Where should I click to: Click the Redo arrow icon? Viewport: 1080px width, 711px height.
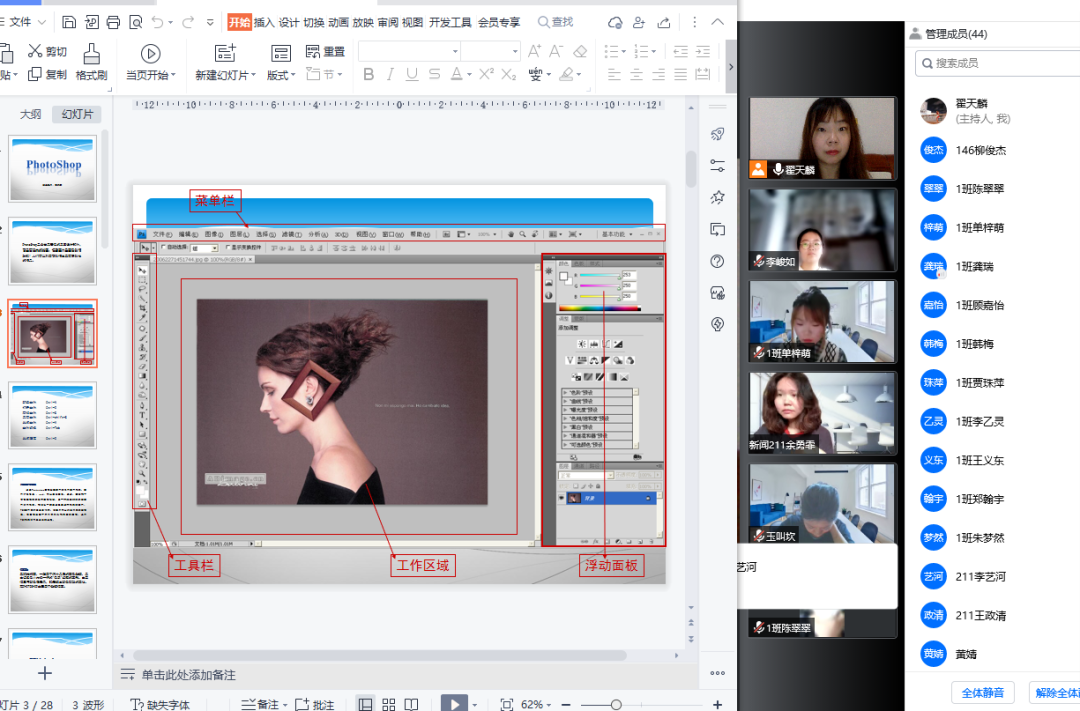187,22
